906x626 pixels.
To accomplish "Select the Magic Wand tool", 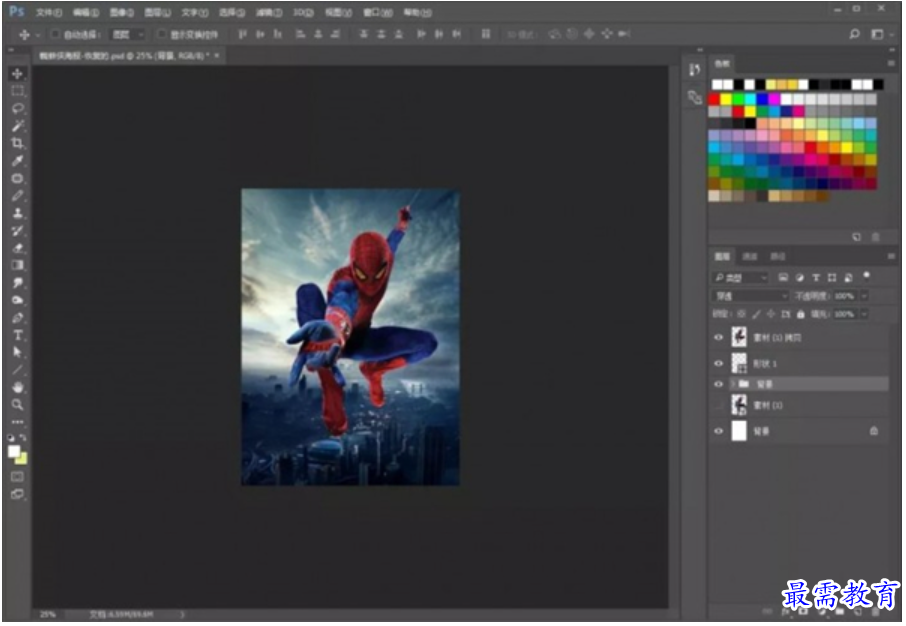I will tap(17, 126).
